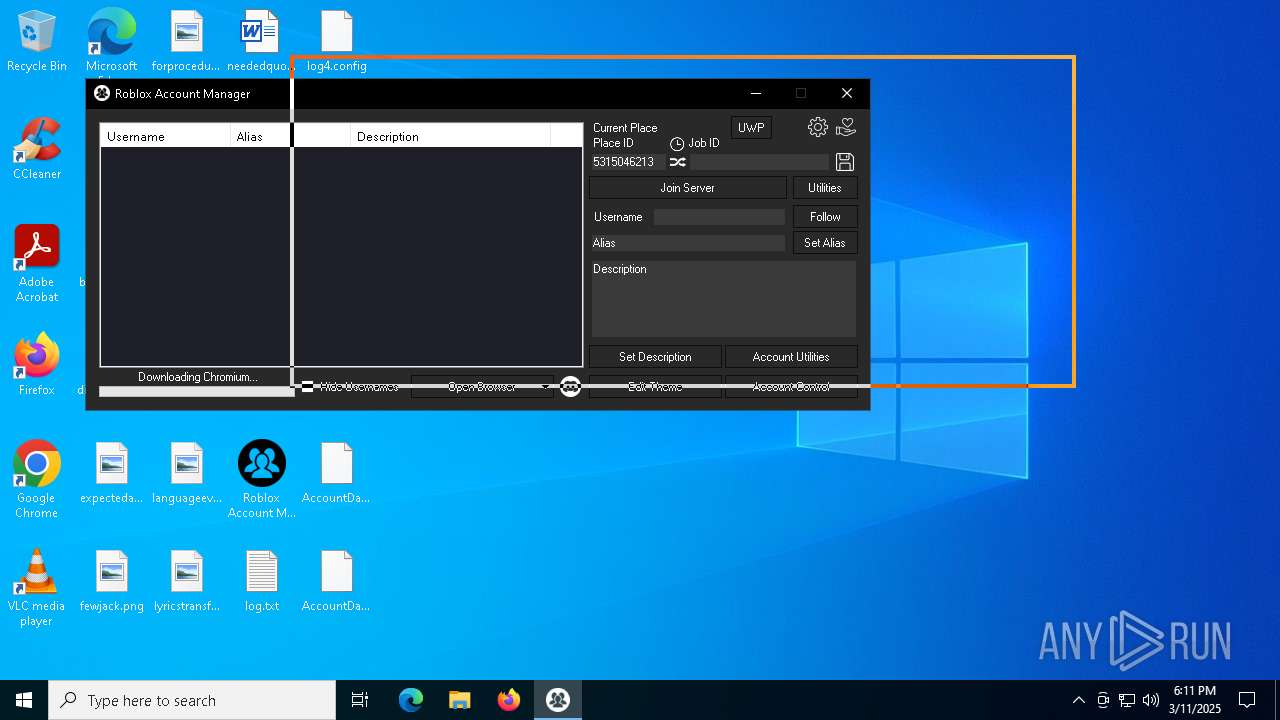
Task: Click the Follow button
Action: tap(825, 217)
